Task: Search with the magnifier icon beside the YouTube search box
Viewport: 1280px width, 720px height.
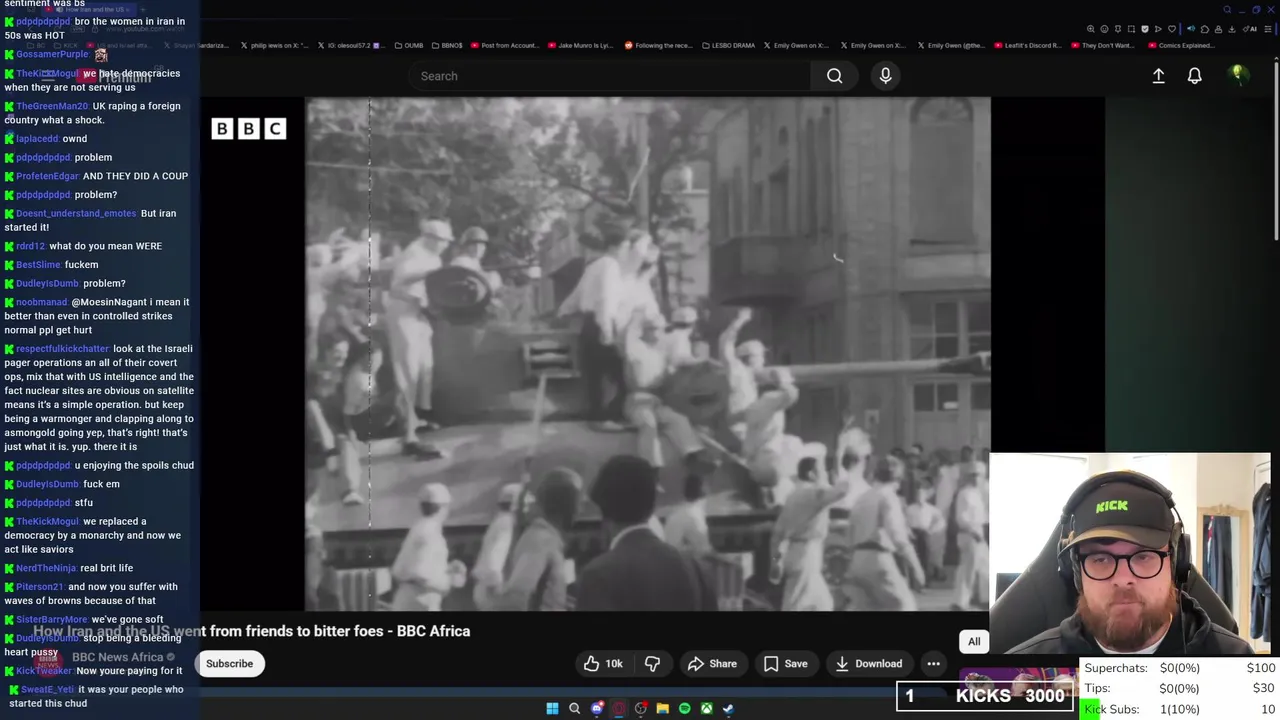Action: click(834, 76)
